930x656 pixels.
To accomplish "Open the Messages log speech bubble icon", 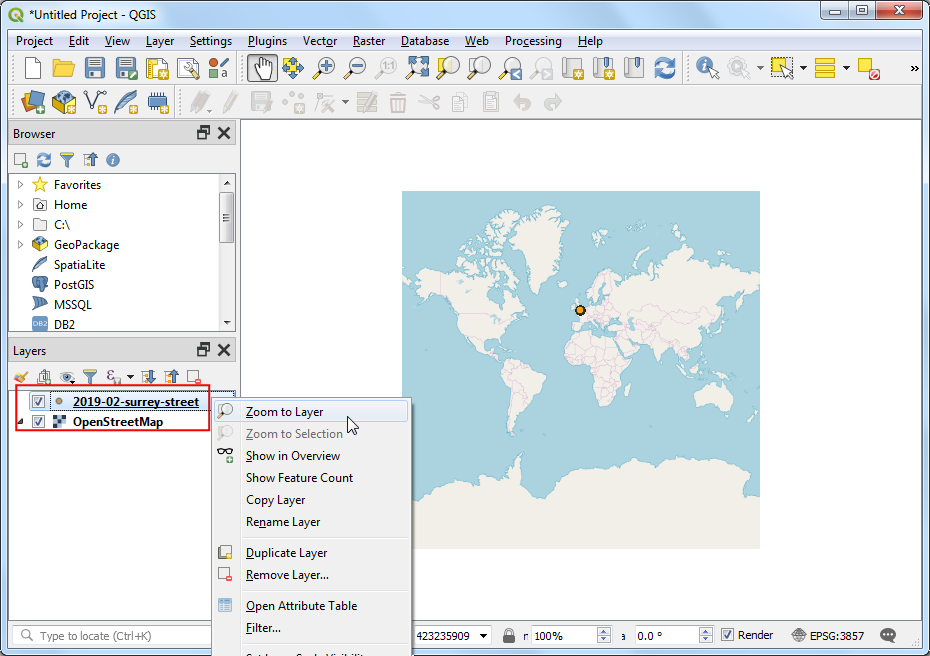I will (887, 635).
